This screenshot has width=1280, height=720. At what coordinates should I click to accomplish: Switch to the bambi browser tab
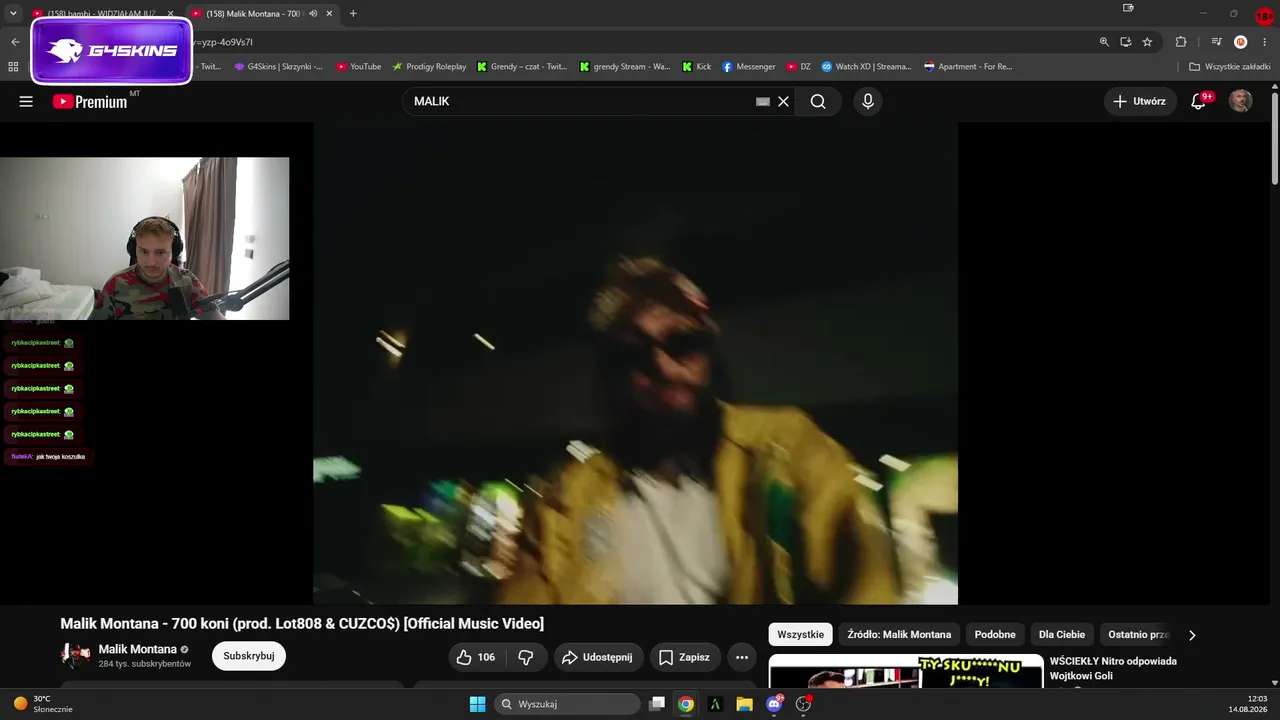(x=100, y=14)
